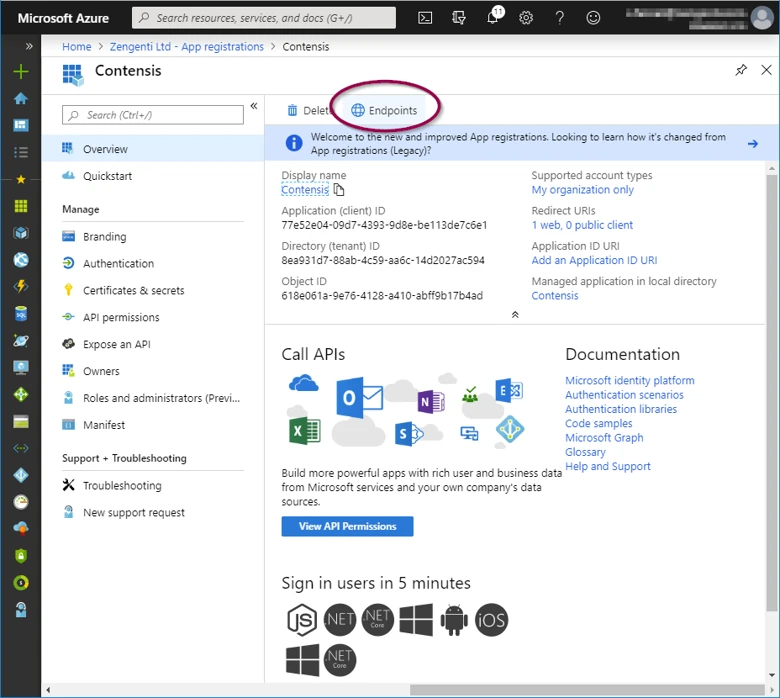Click the Delete toolbar button
This screenshot has width=780, height=698.
(x=308, y=110)
